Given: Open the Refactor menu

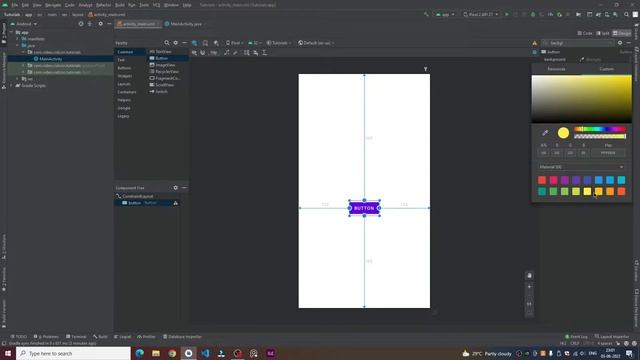Looking at the screenshot, I should (103, 5).
